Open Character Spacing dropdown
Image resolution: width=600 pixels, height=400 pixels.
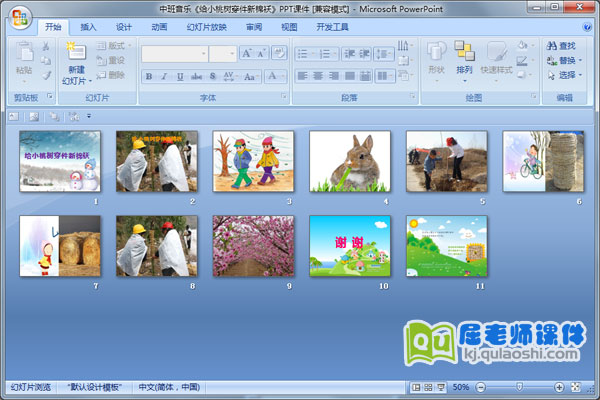pos(230,76)
